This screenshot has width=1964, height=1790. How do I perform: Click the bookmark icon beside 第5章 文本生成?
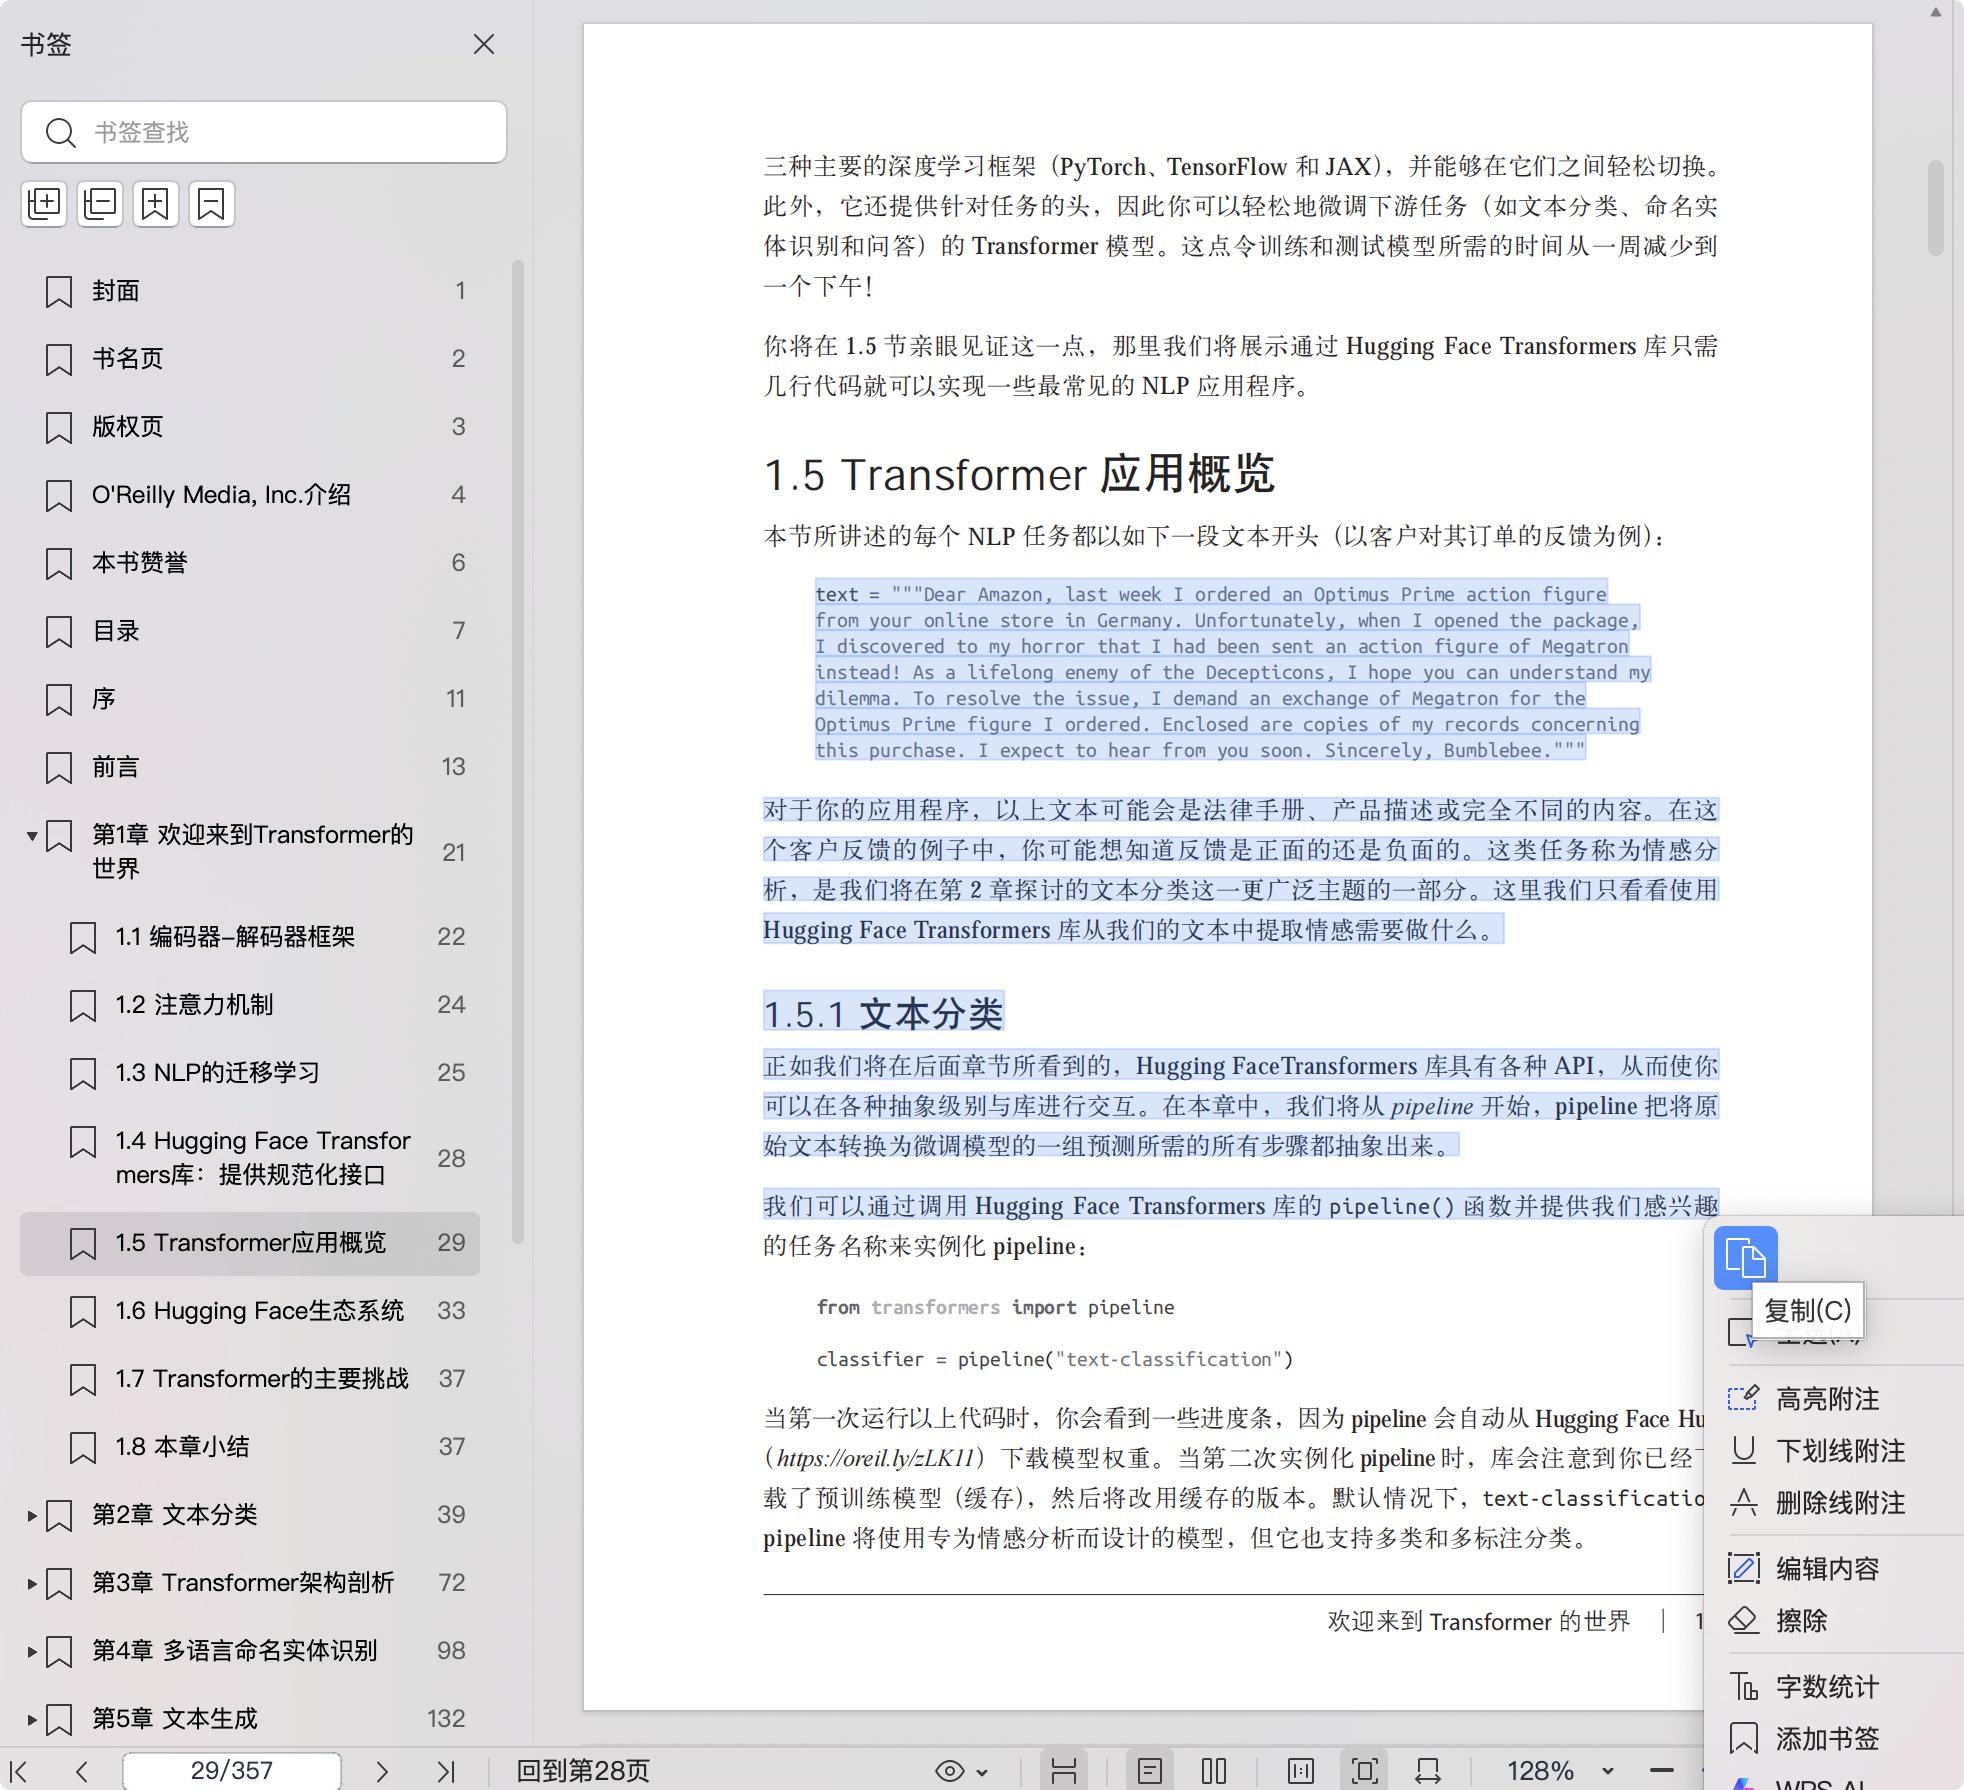59,1720
